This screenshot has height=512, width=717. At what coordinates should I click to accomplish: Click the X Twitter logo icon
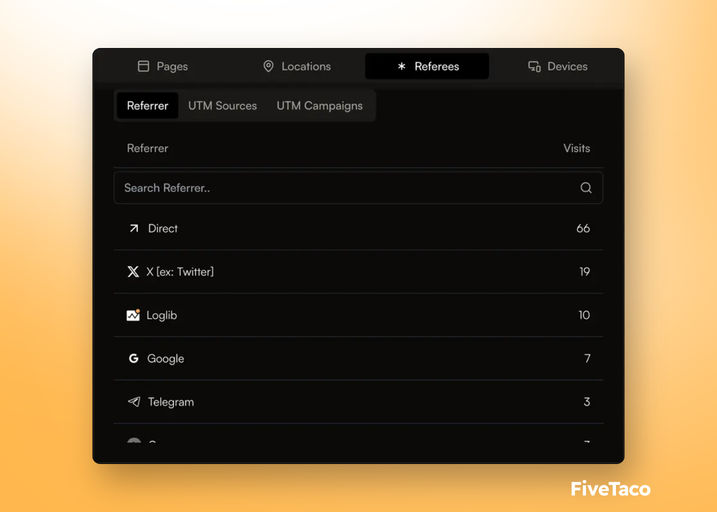click(133, 272)
